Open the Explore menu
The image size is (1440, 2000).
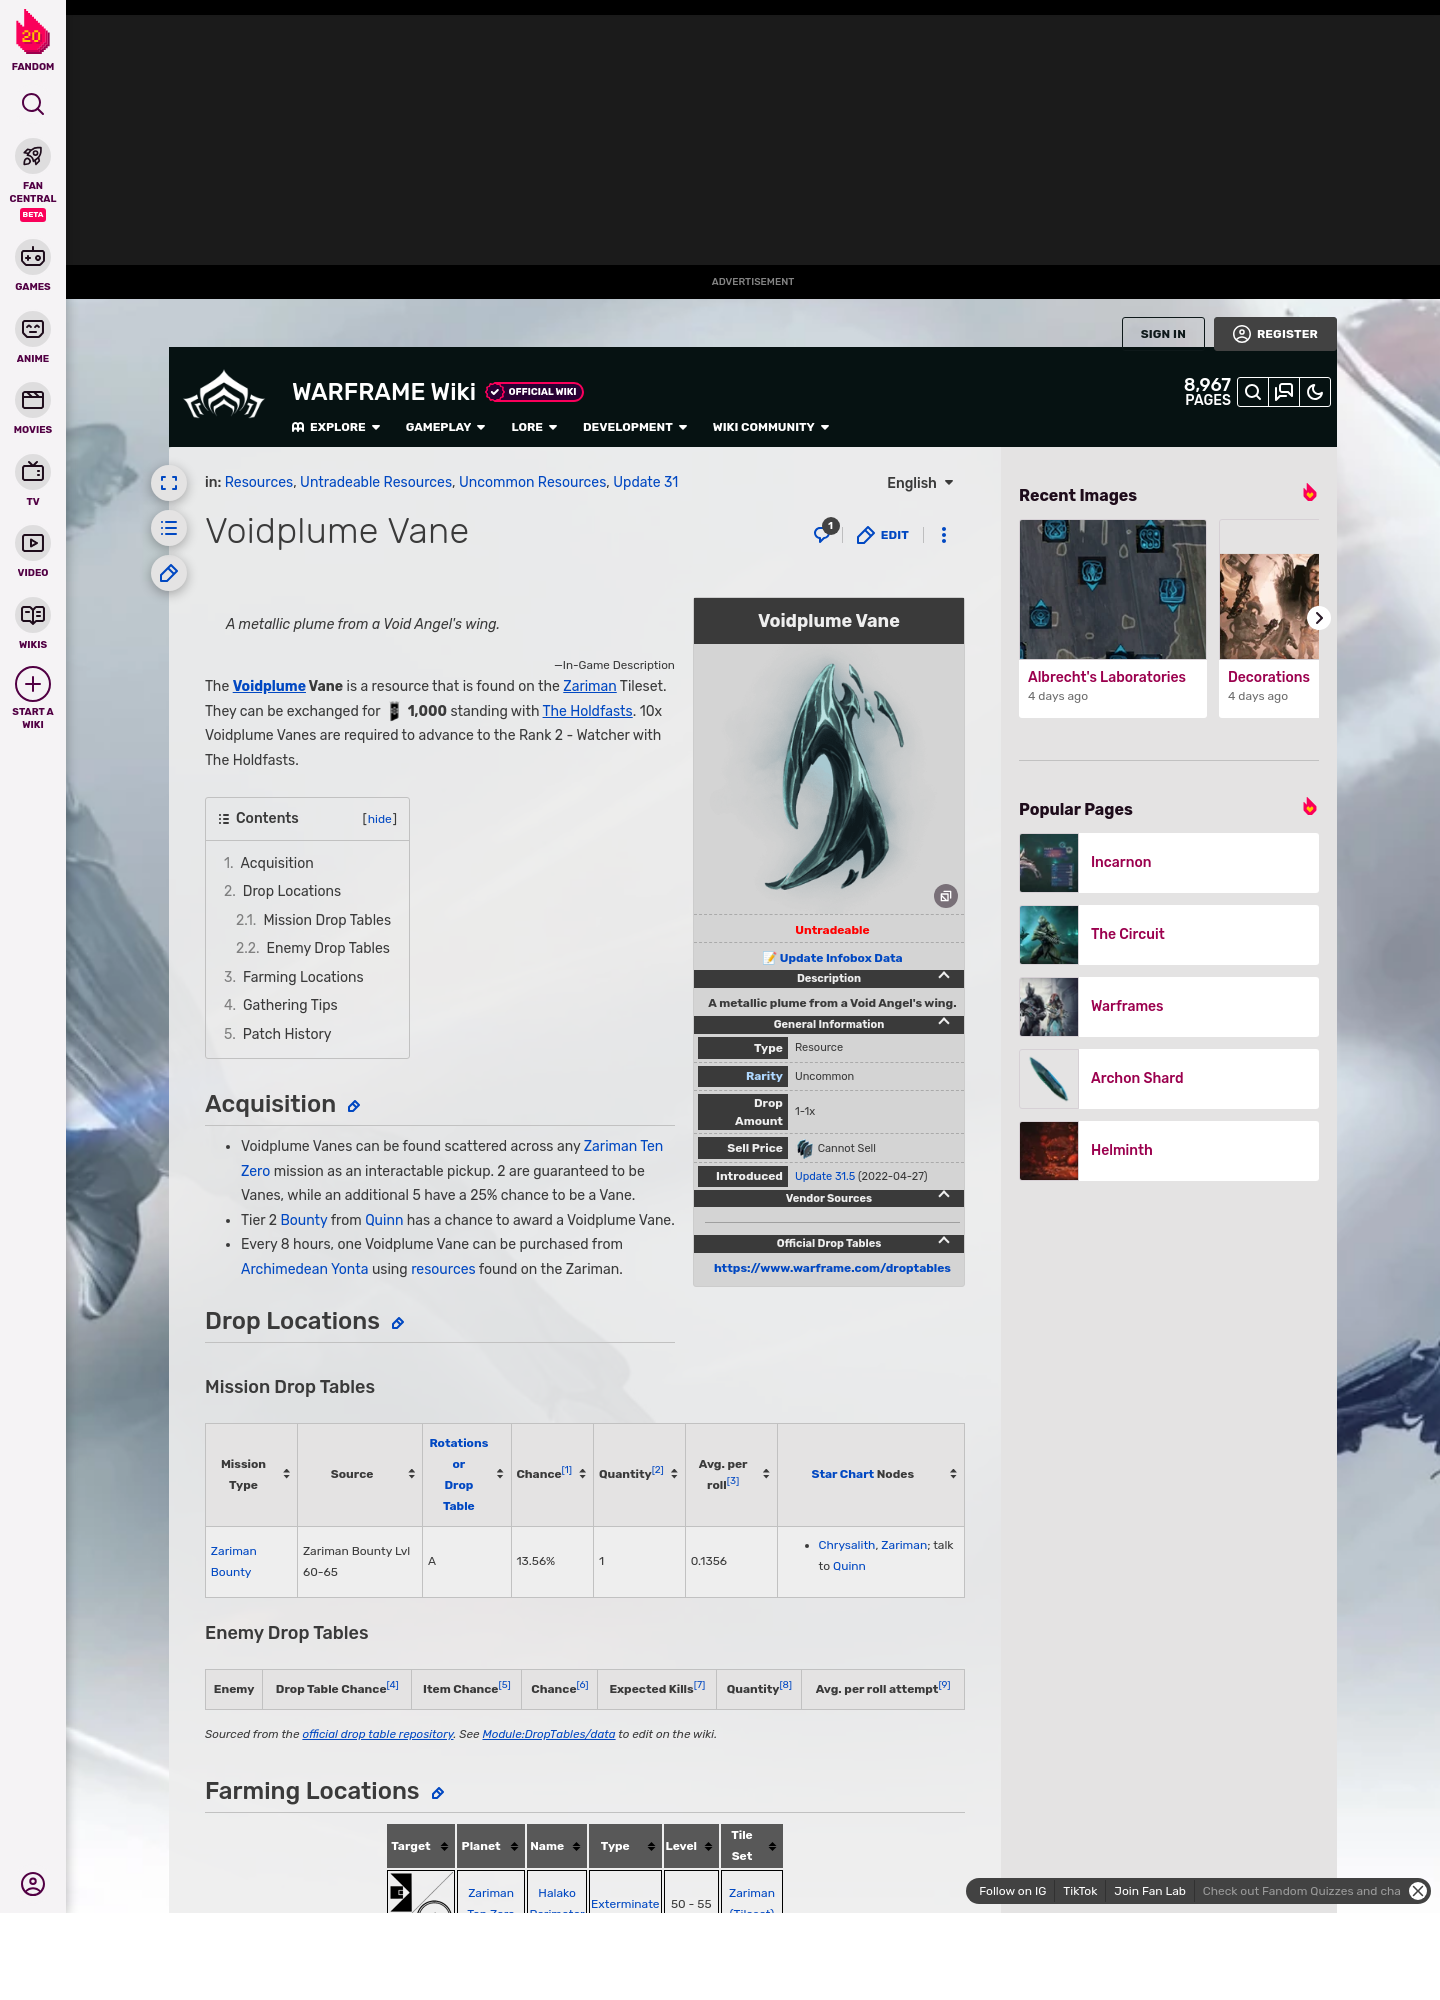pos(336,427)
